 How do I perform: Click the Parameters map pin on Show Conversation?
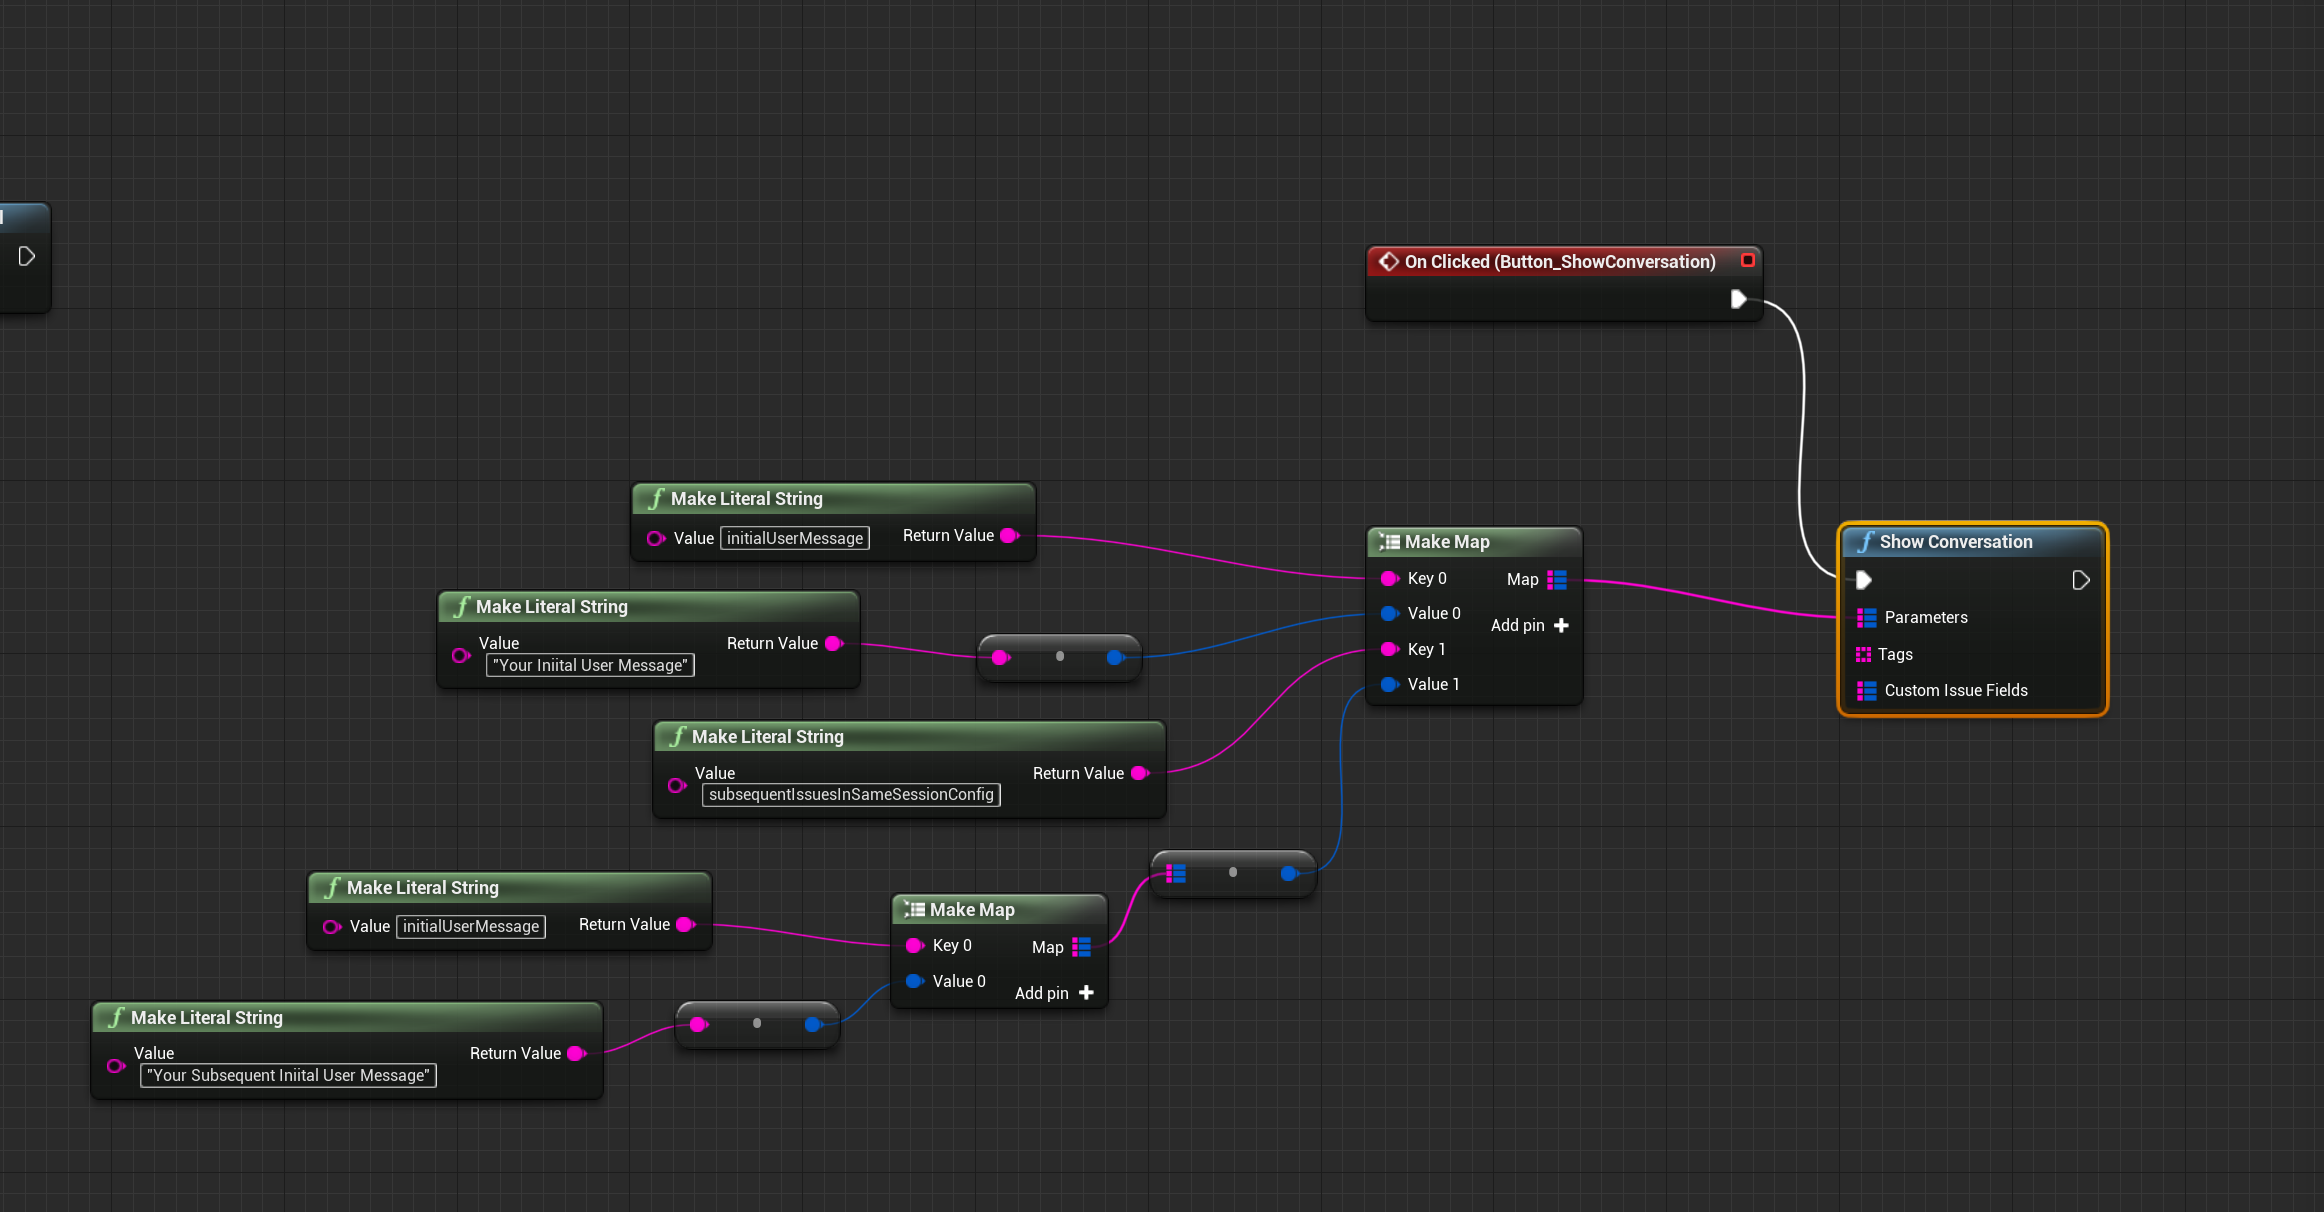pos(1866,618)
